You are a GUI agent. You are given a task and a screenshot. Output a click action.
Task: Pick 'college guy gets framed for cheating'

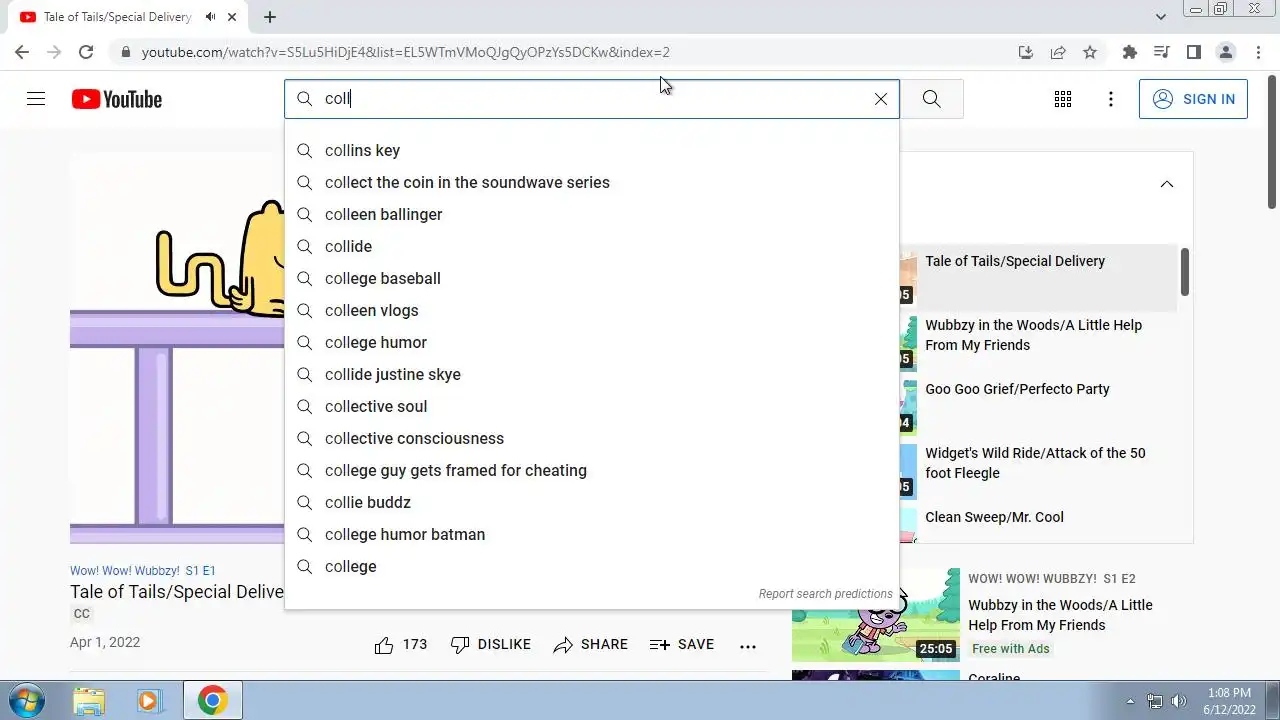[x=592, y=470]
